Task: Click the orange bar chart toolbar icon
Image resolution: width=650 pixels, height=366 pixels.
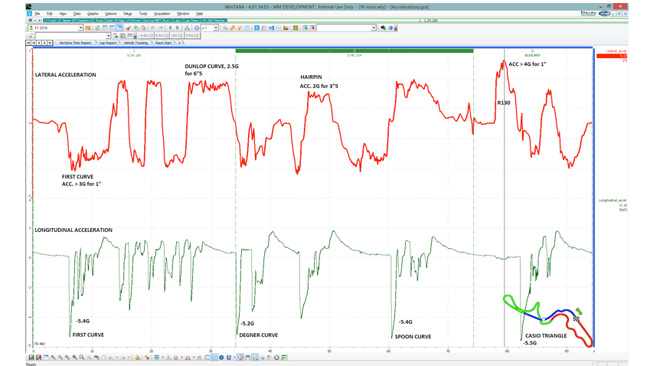Action: pyautogui.click(x=286, y=28)
